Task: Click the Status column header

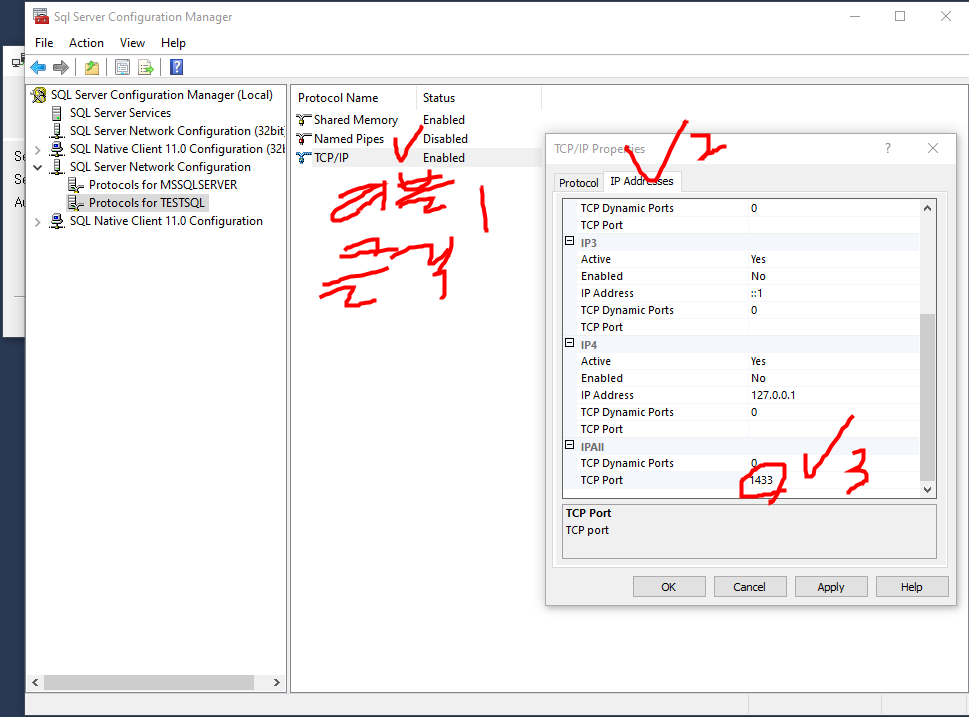Action: pos(479,98)
